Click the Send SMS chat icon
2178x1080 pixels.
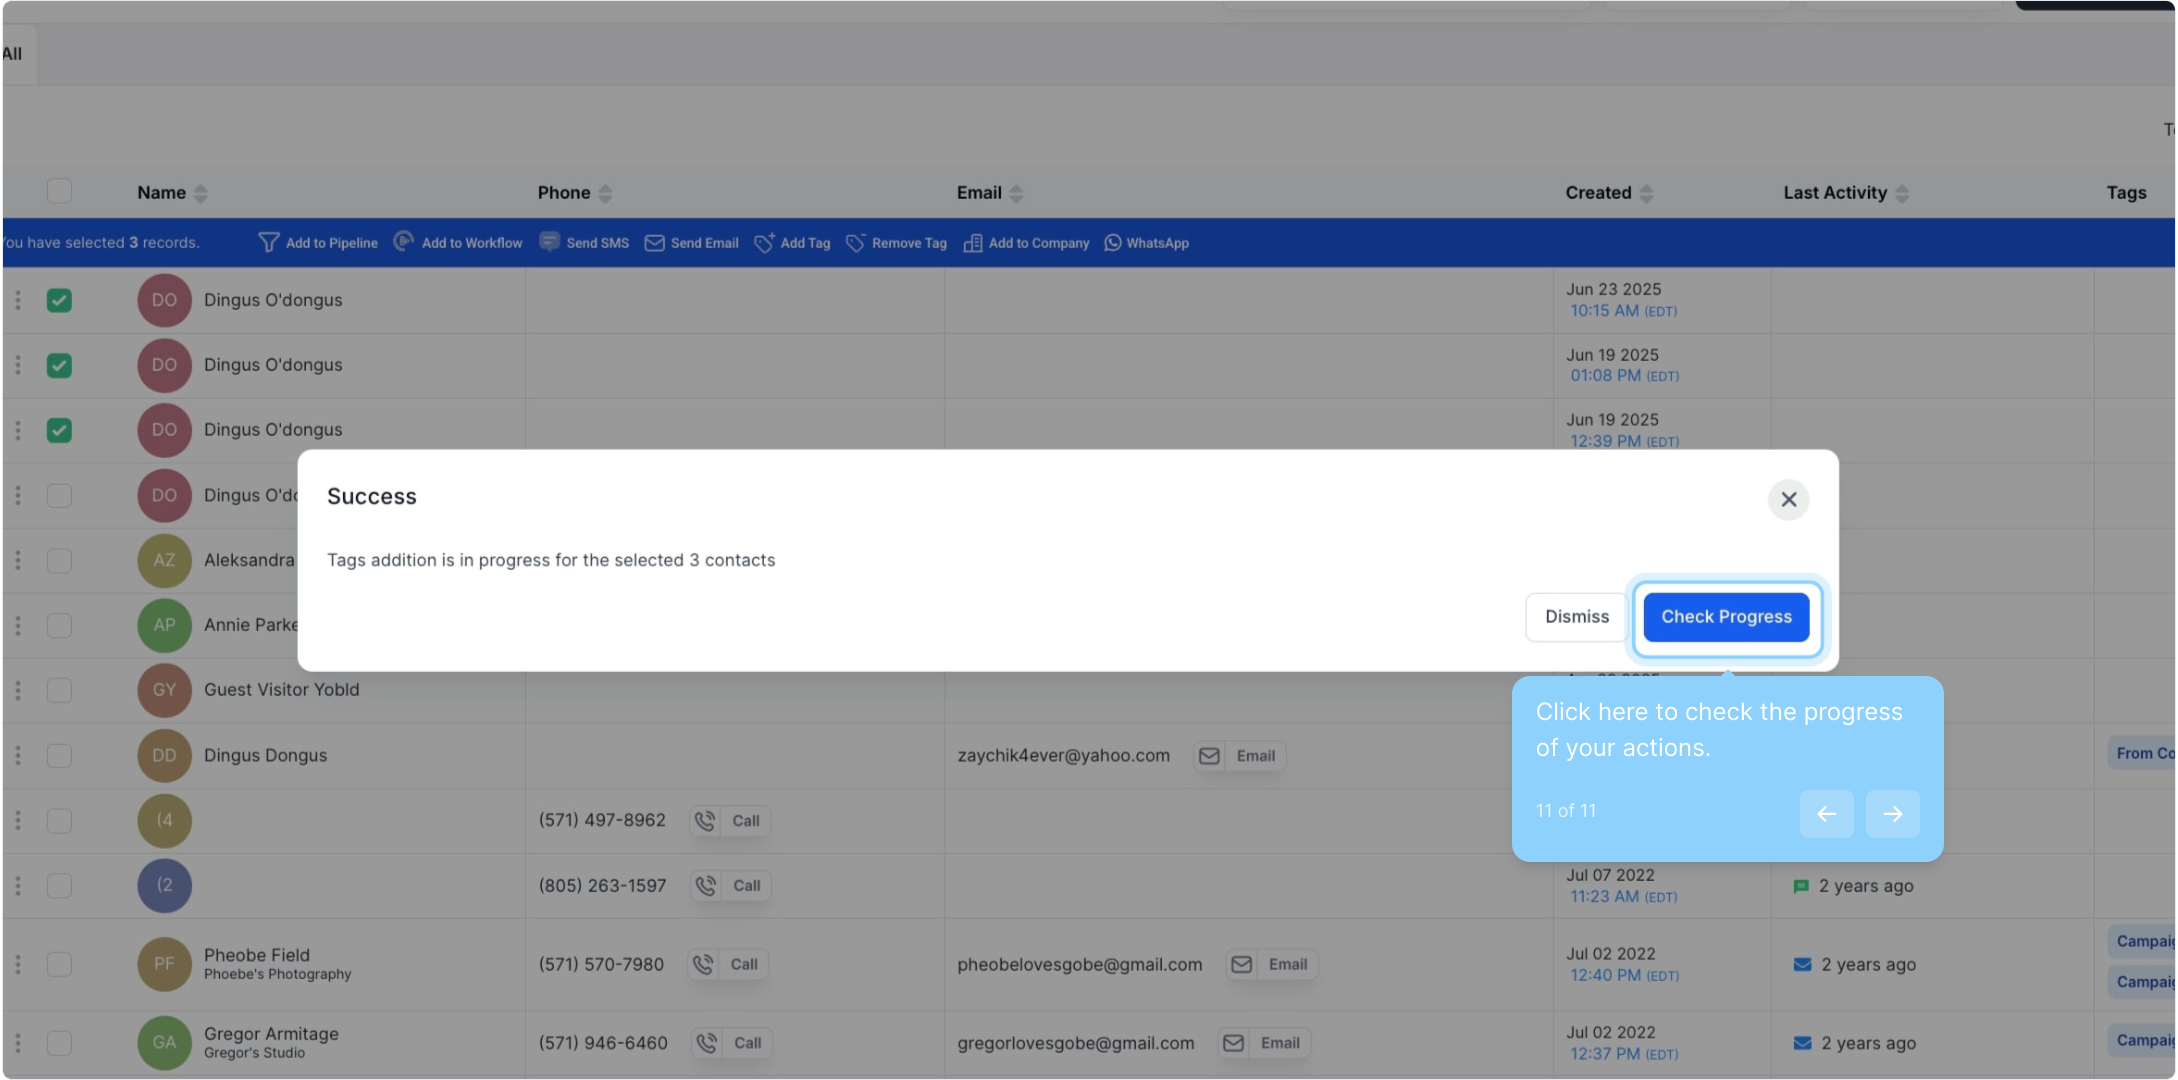coord(549,242)
